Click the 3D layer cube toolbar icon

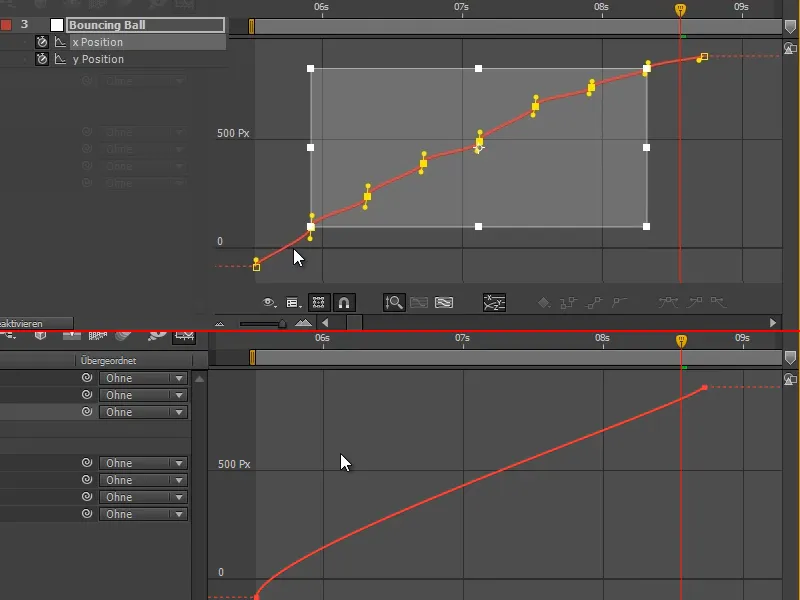coord(40,336)
